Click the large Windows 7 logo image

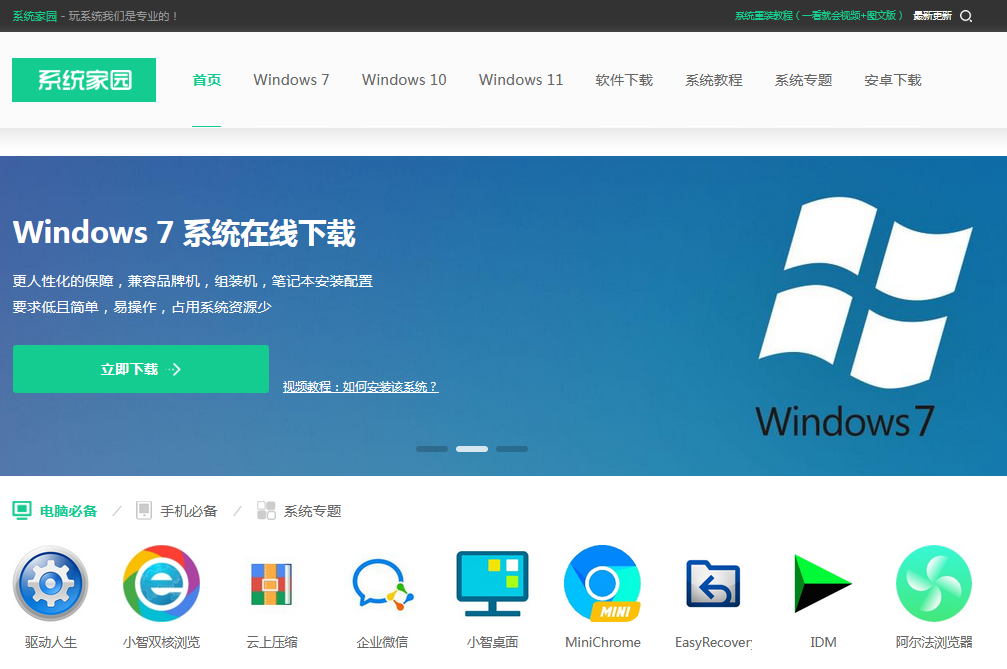click(x=865, y=318)
